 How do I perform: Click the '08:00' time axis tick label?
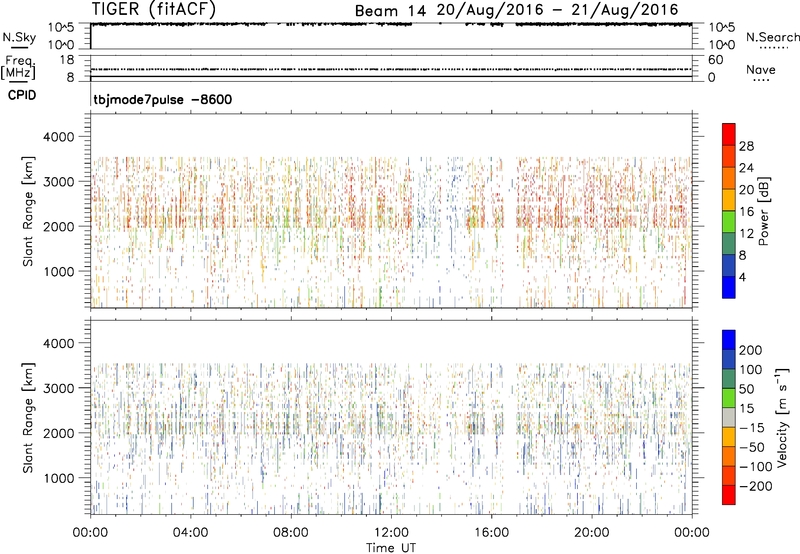point(290,533)
